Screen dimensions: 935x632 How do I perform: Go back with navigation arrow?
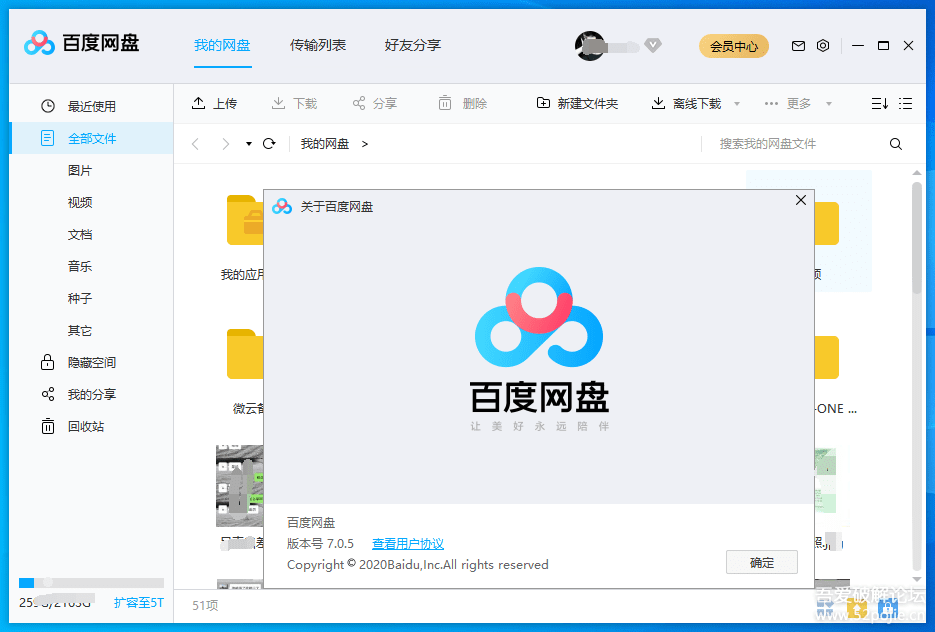(x=195, y=144)
